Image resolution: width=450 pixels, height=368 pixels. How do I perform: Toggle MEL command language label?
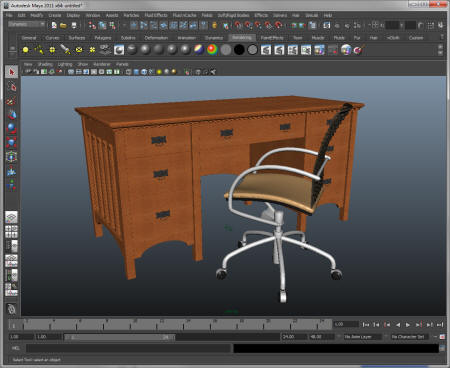click(x=16, y=348)
